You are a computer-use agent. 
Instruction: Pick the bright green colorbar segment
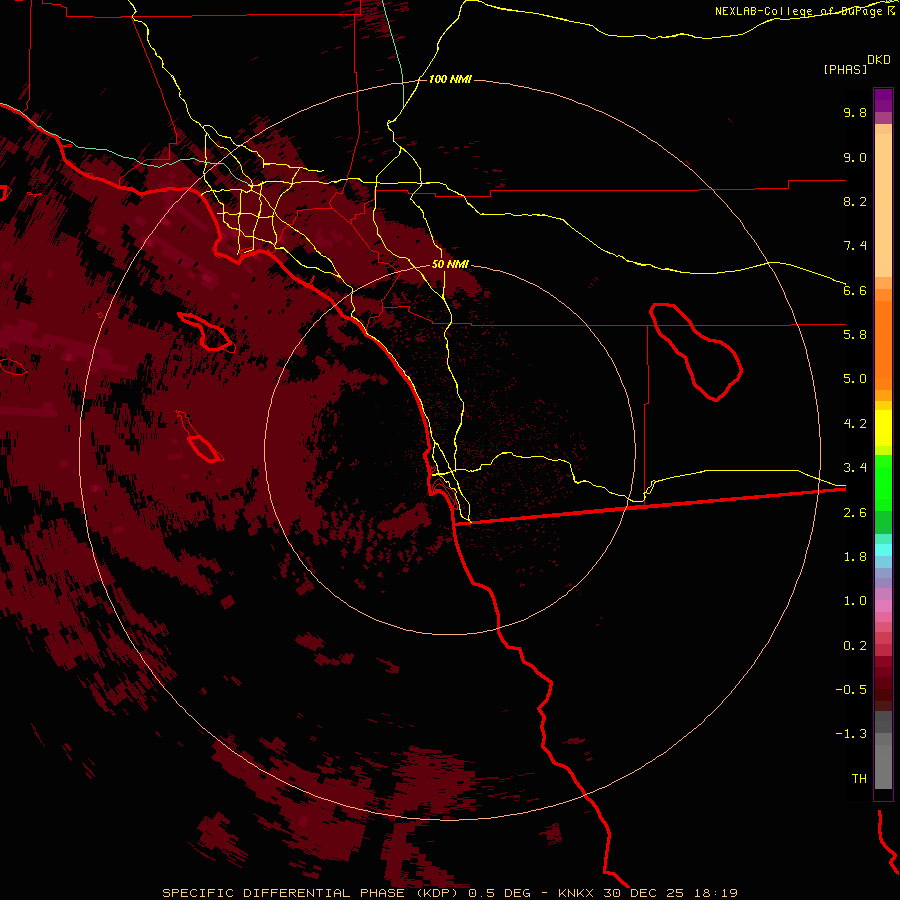pos(883,482)
